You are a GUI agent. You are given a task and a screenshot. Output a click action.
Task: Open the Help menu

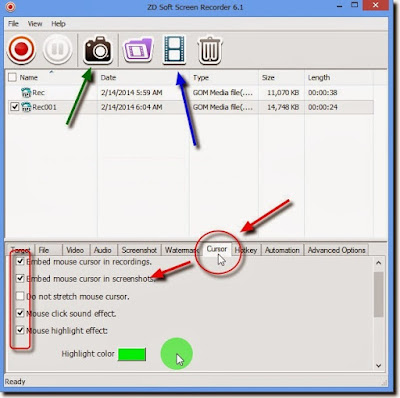[x=58, y=24]
